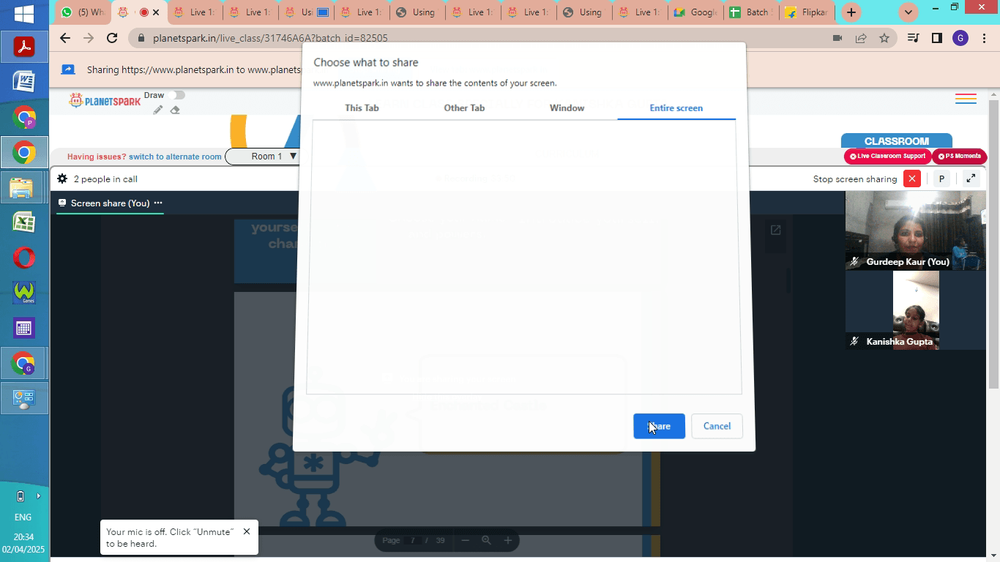The height and width of the screenshot is (562, 1000).
Task: Open the Room 1 dropdown
Action: (x=263, y=156)
